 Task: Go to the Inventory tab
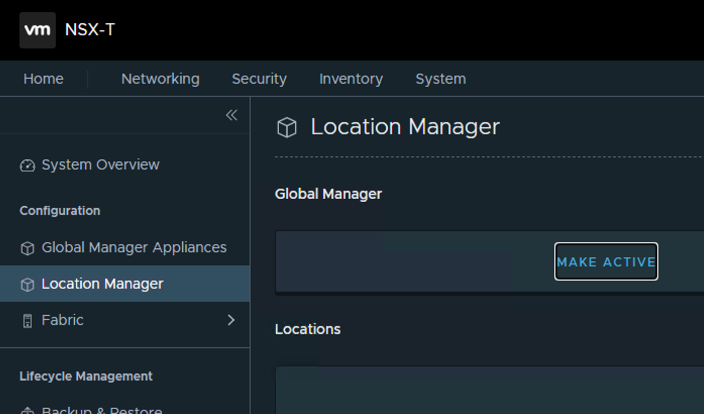click(x=351, y=79)
